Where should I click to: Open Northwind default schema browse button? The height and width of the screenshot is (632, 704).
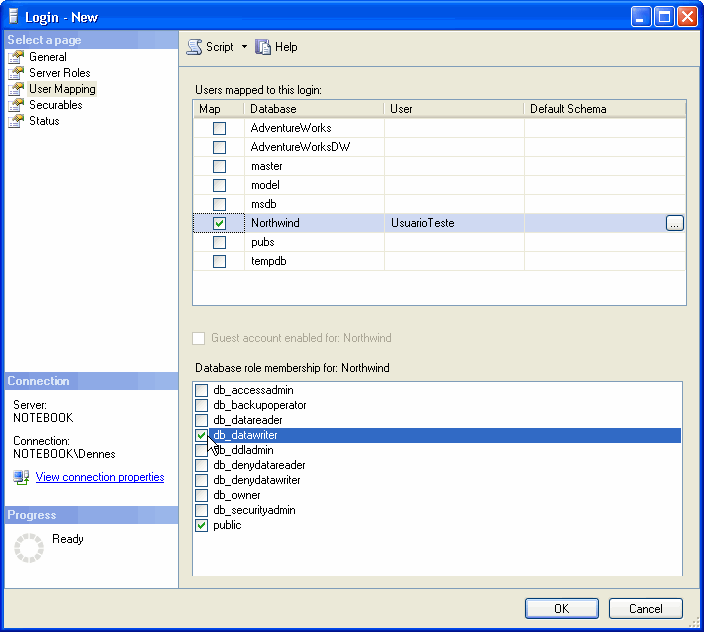[675, 223]
